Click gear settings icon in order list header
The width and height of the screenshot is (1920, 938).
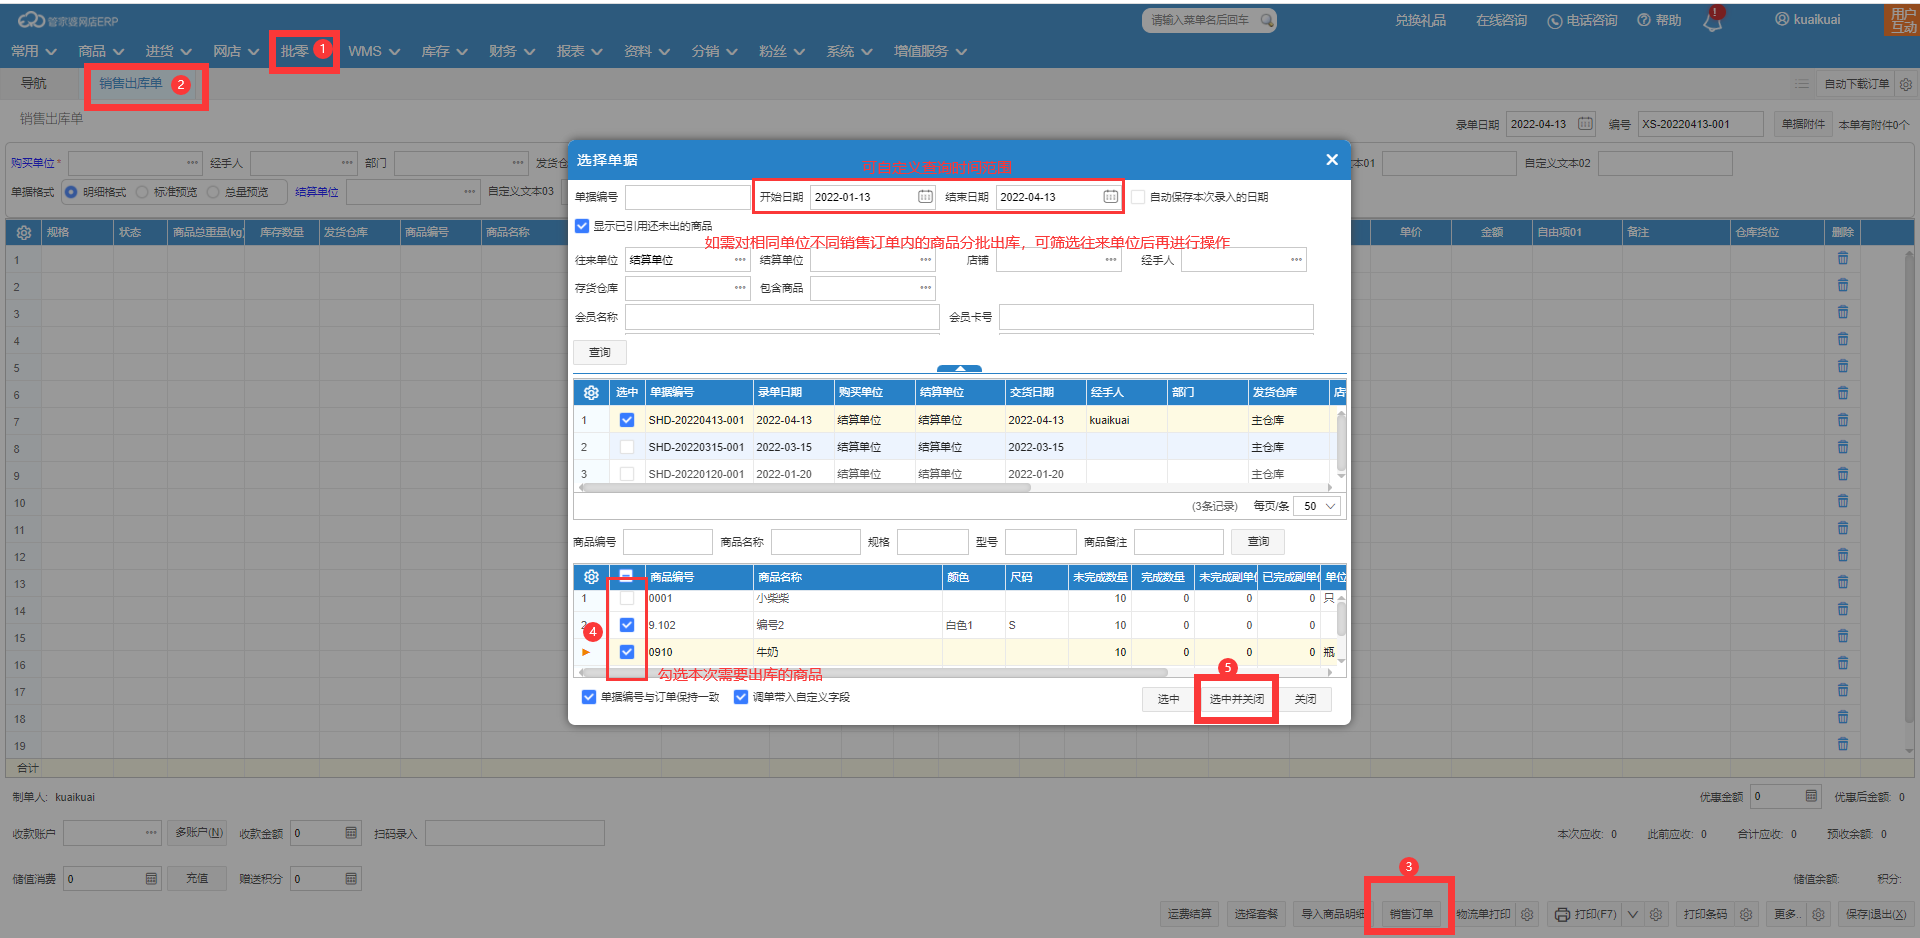point(591,393)
